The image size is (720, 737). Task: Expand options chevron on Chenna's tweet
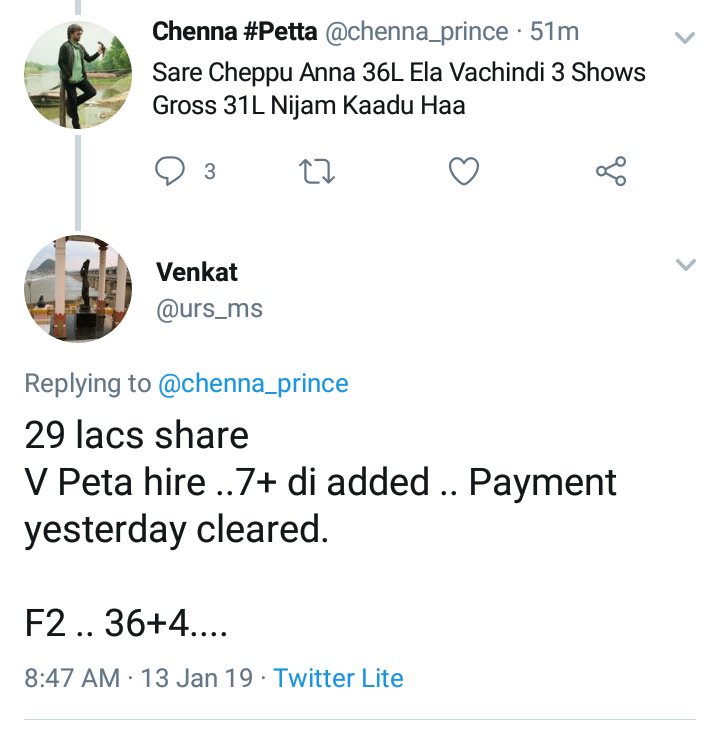coord(685,37)
